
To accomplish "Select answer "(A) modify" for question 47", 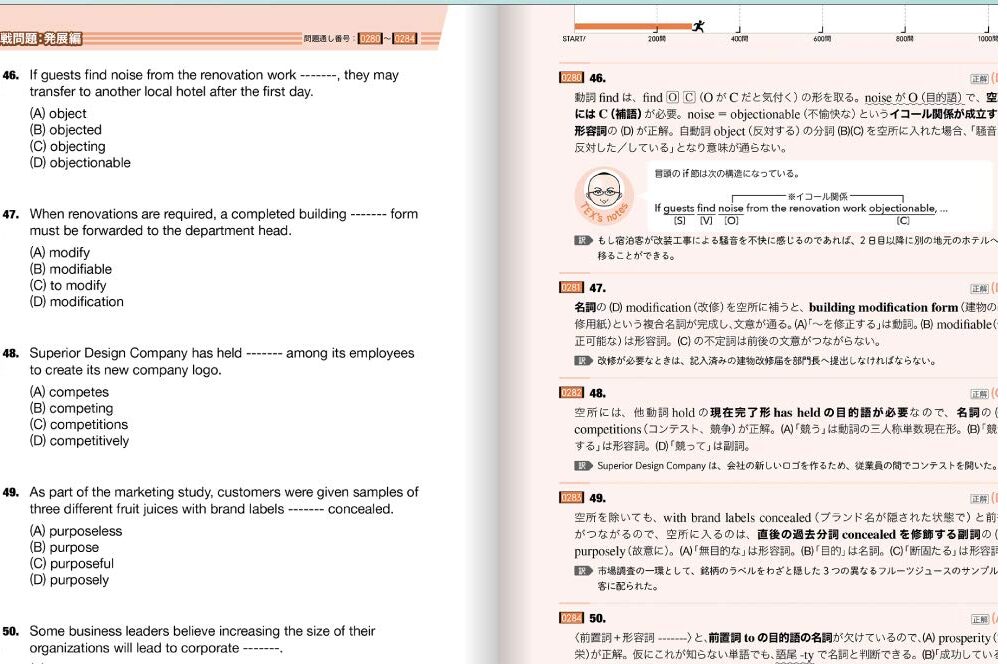I will 60,253.
